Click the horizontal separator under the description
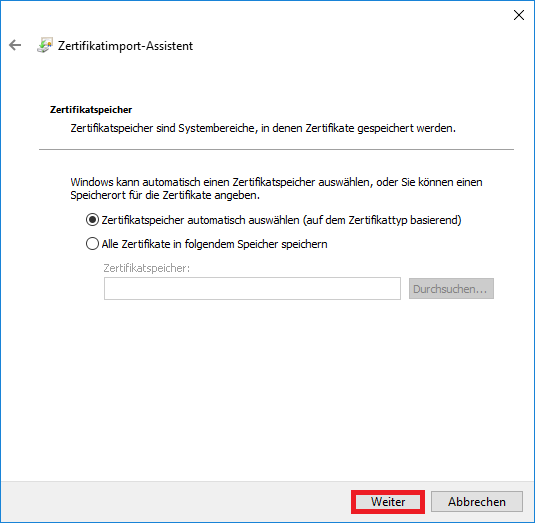This screenshot has height=523, width=535. [x=276, y=149]
